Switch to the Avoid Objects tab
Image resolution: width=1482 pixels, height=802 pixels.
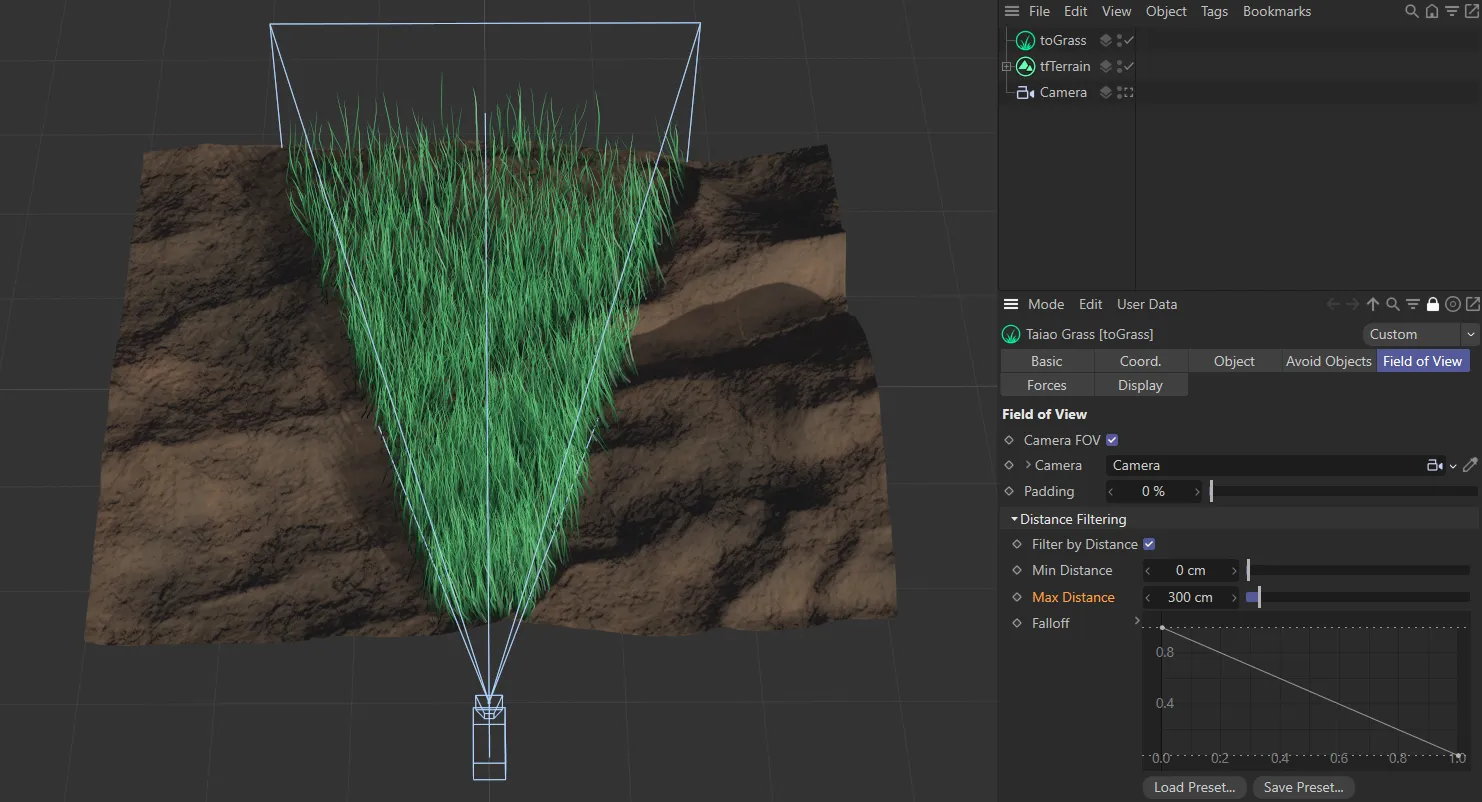(1328, 361)
